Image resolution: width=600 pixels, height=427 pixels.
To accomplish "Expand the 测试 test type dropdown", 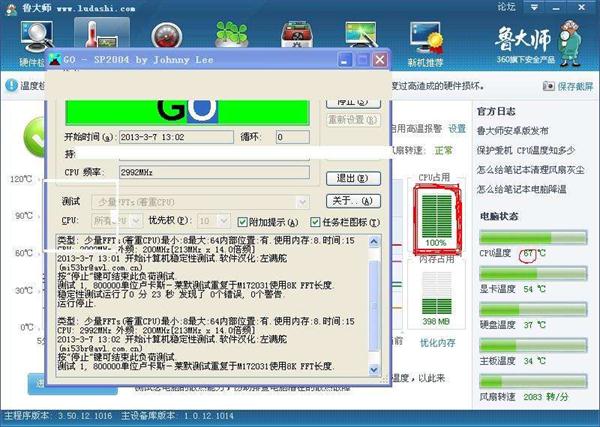I will click(302, 202).
